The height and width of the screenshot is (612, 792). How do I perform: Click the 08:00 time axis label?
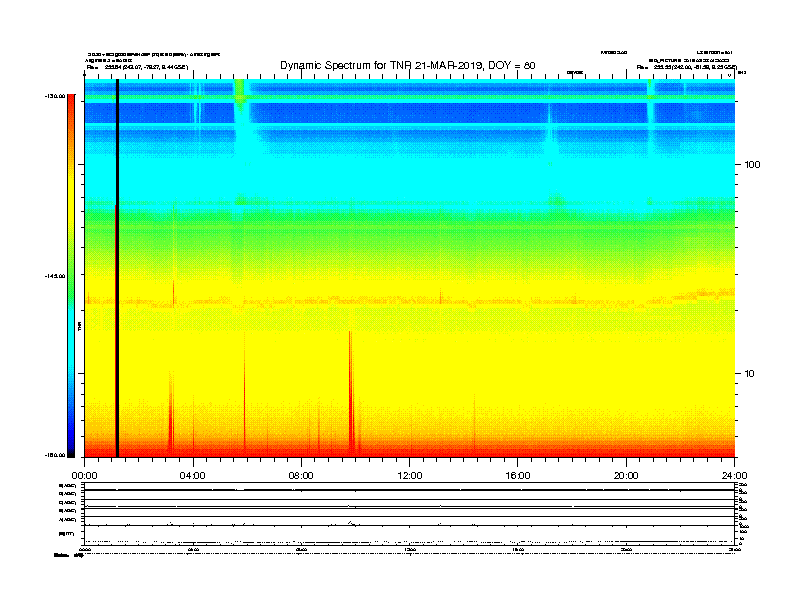tap(301, 476)
